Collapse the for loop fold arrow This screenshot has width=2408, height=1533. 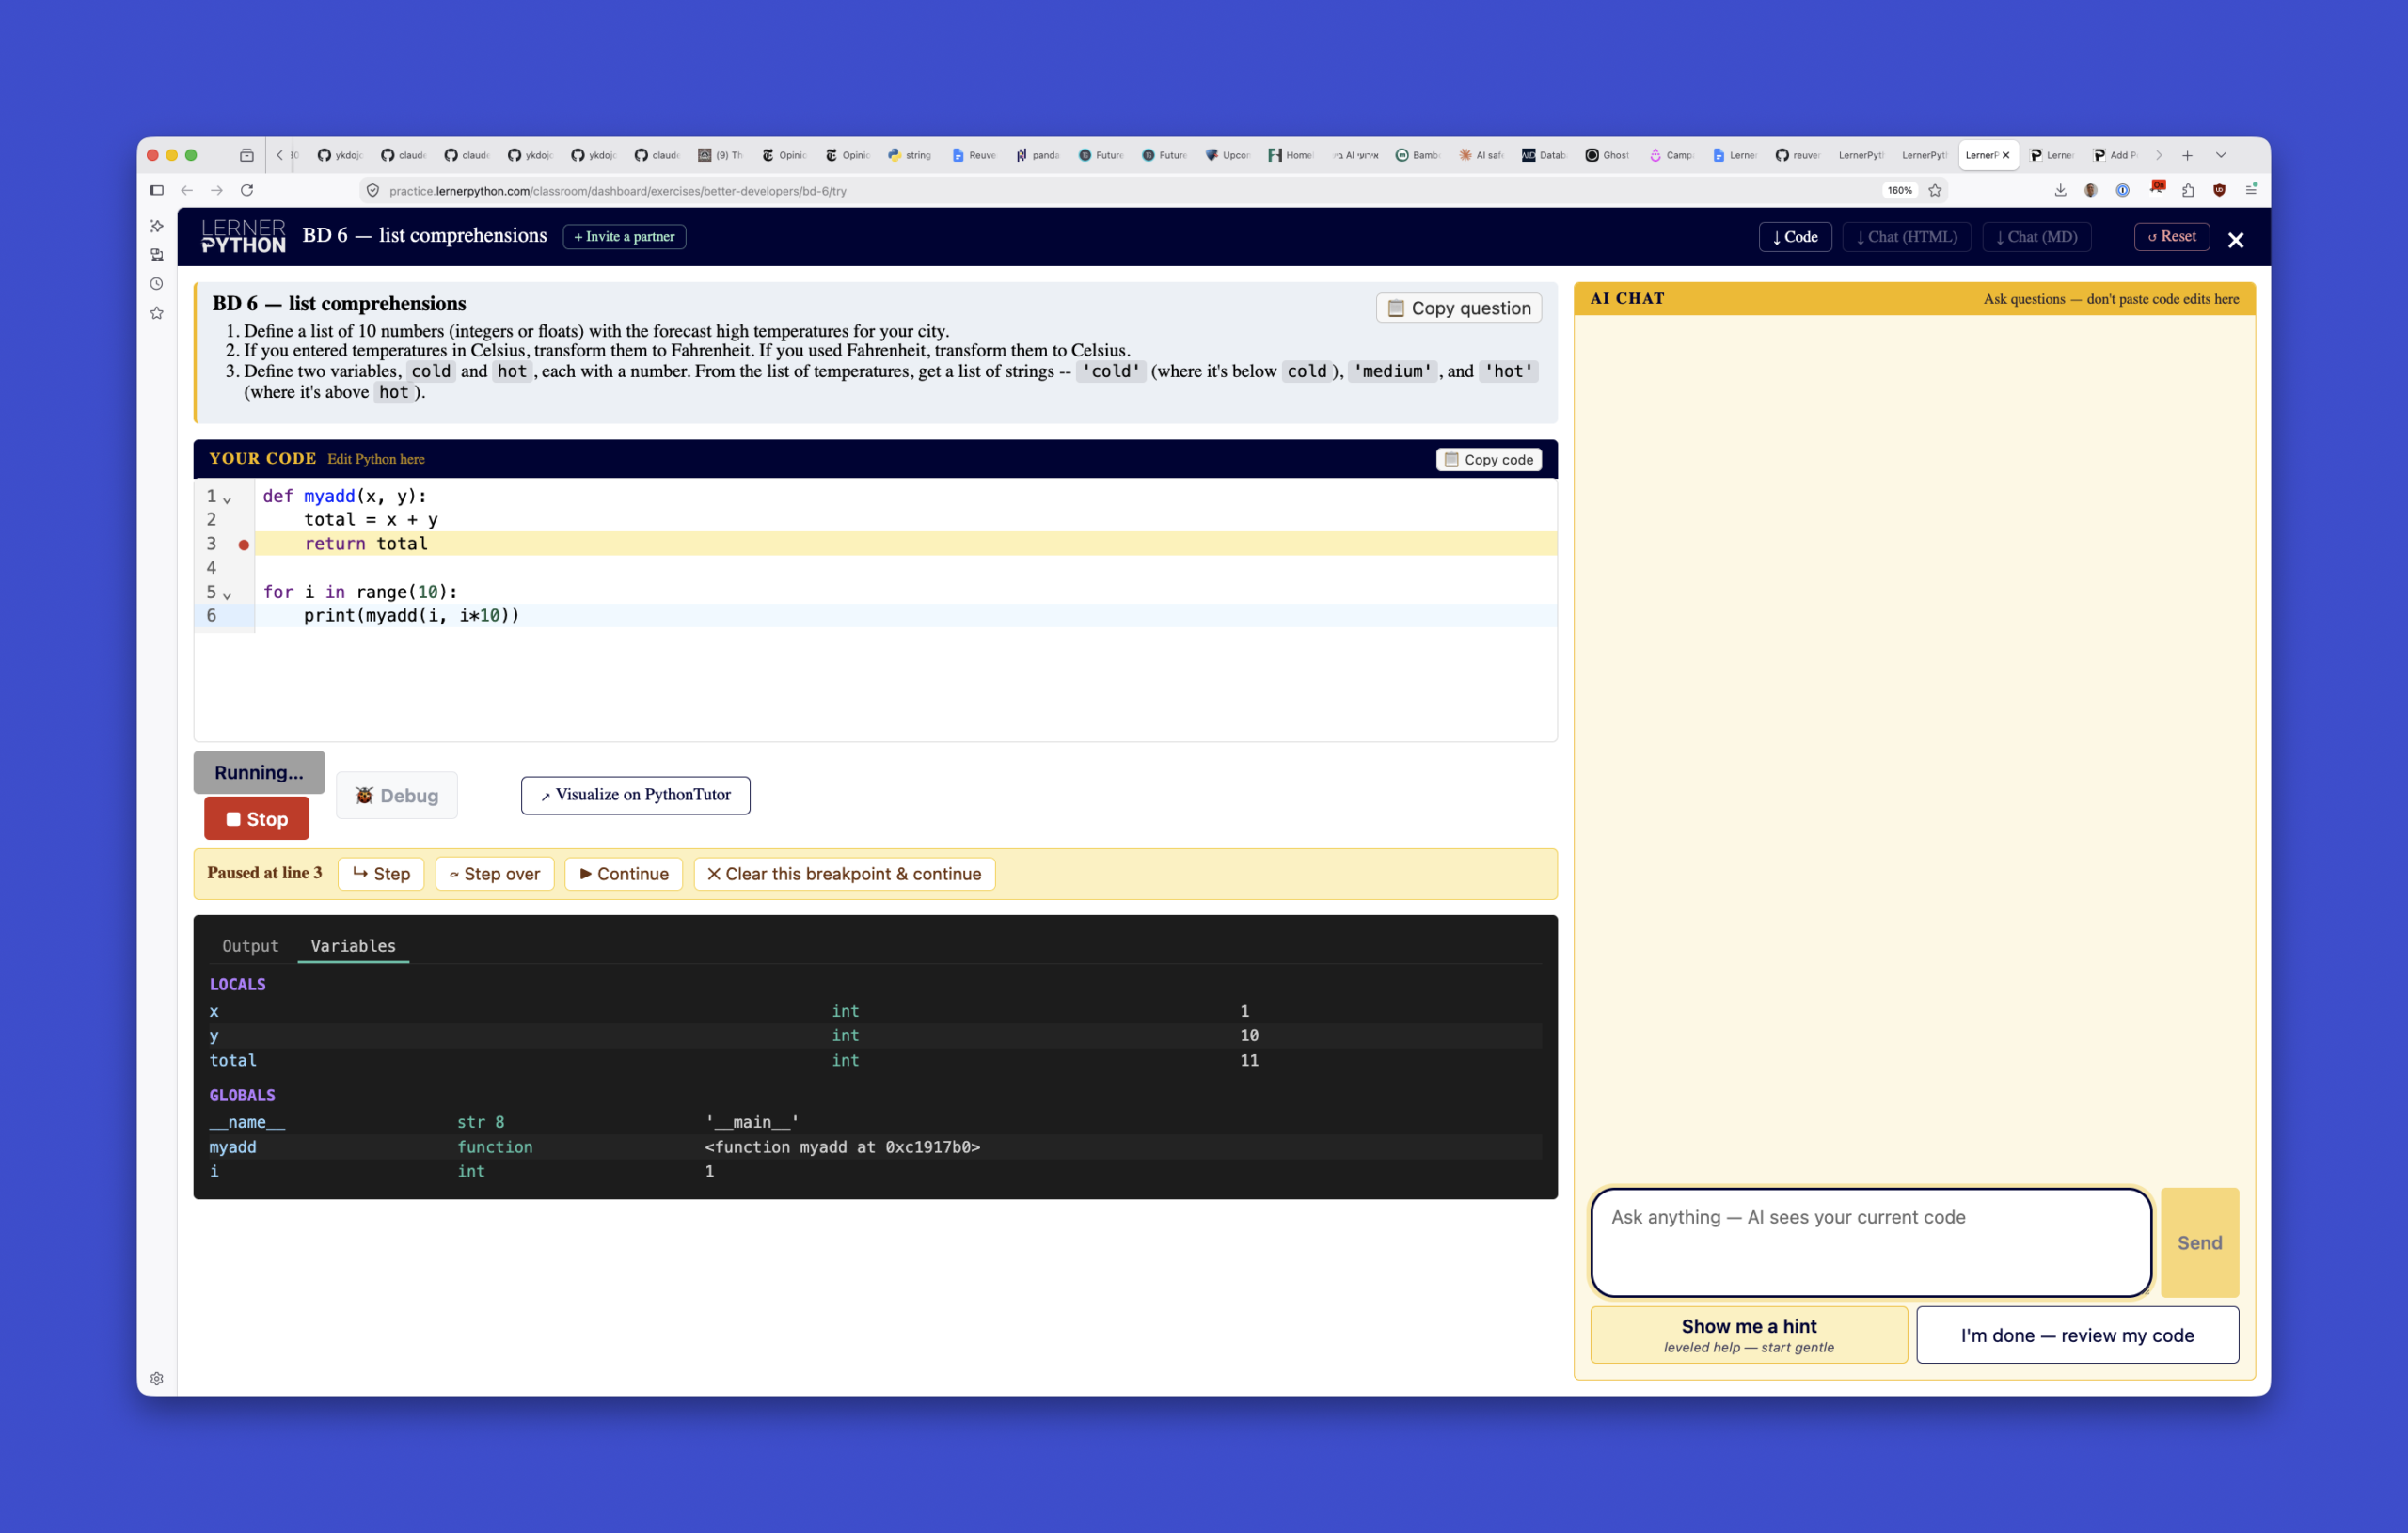227,594
